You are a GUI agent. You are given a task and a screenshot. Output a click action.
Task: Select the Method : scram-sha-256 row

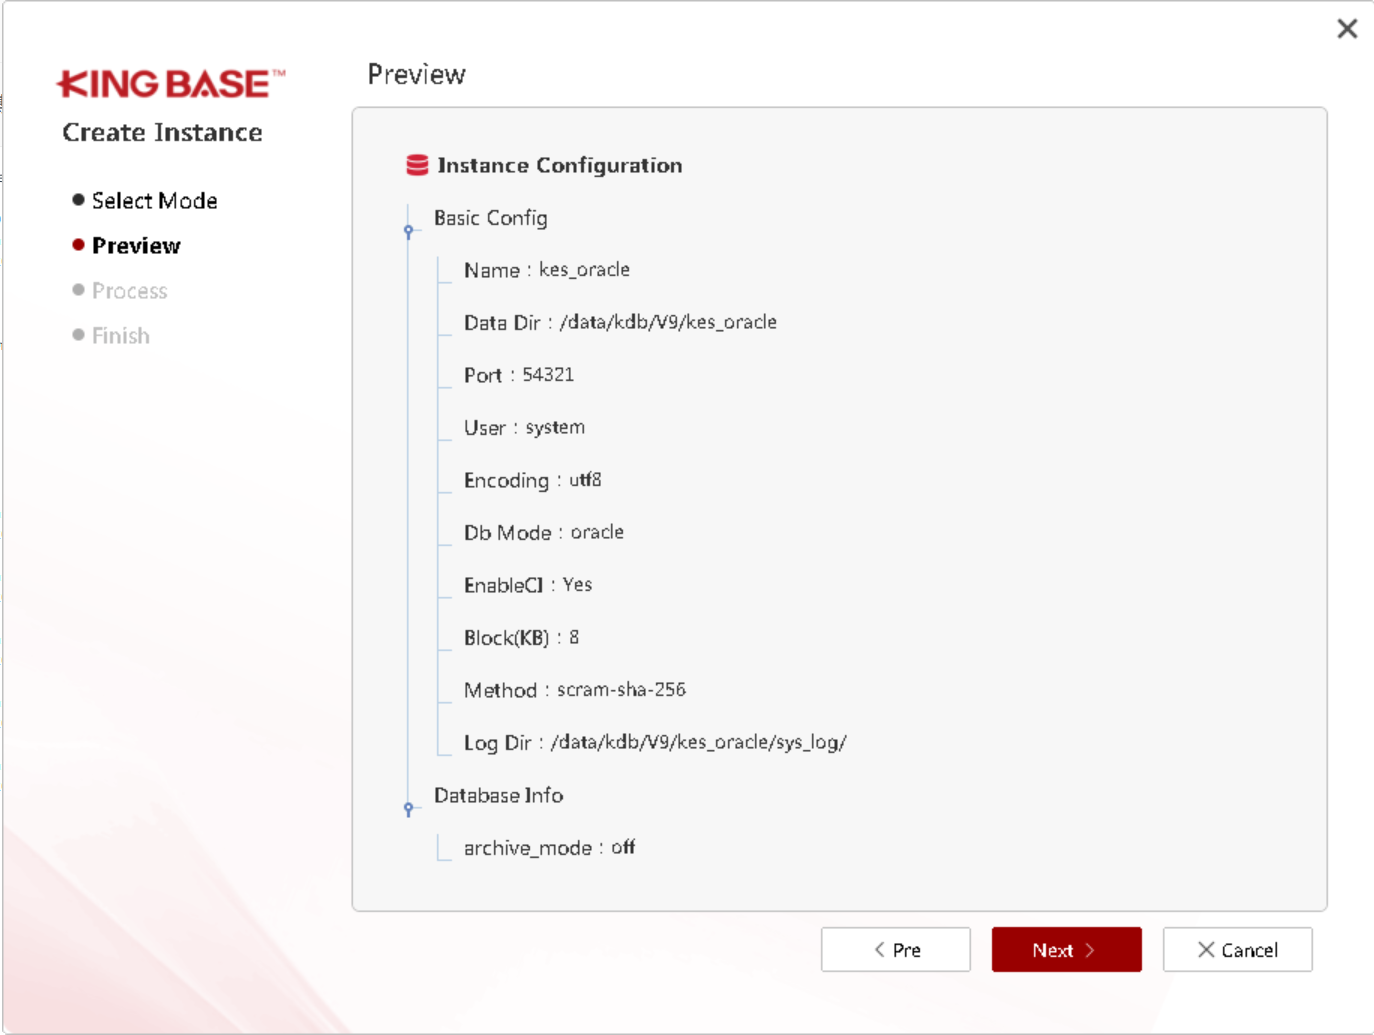coord(574,690)
